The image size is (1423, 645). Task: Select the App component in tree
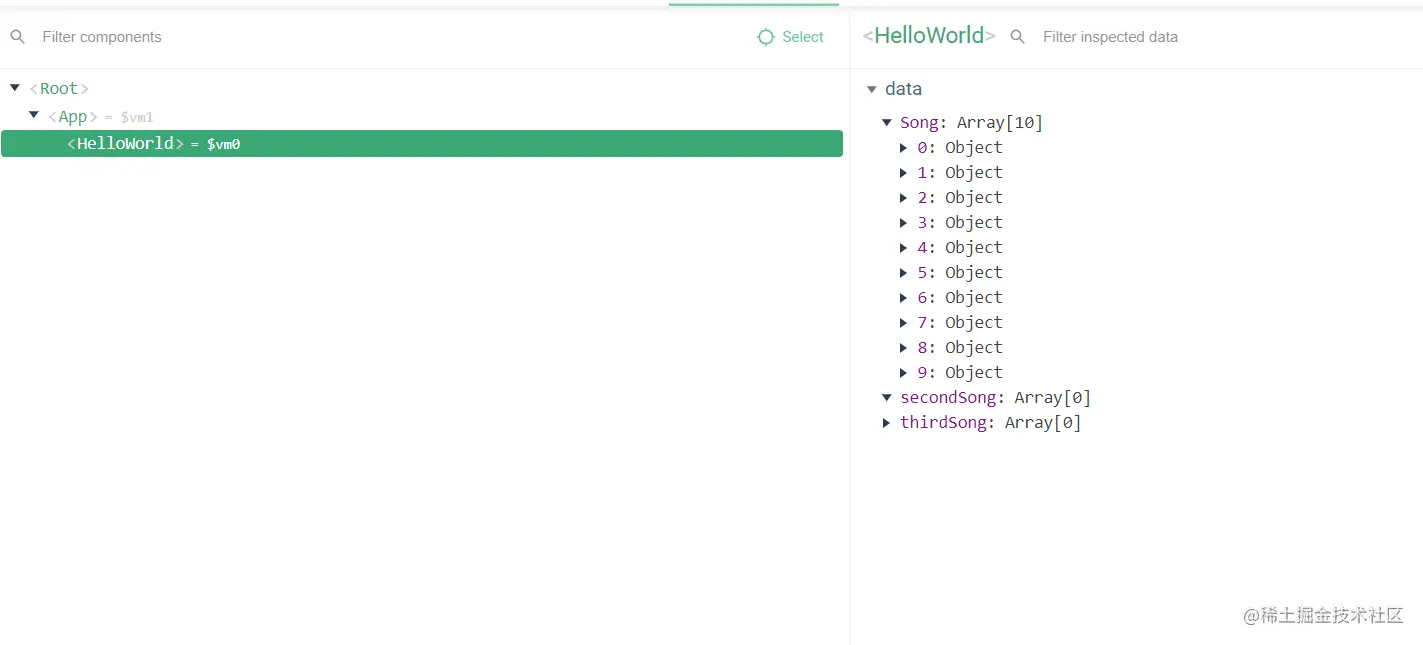pos(73,117)
